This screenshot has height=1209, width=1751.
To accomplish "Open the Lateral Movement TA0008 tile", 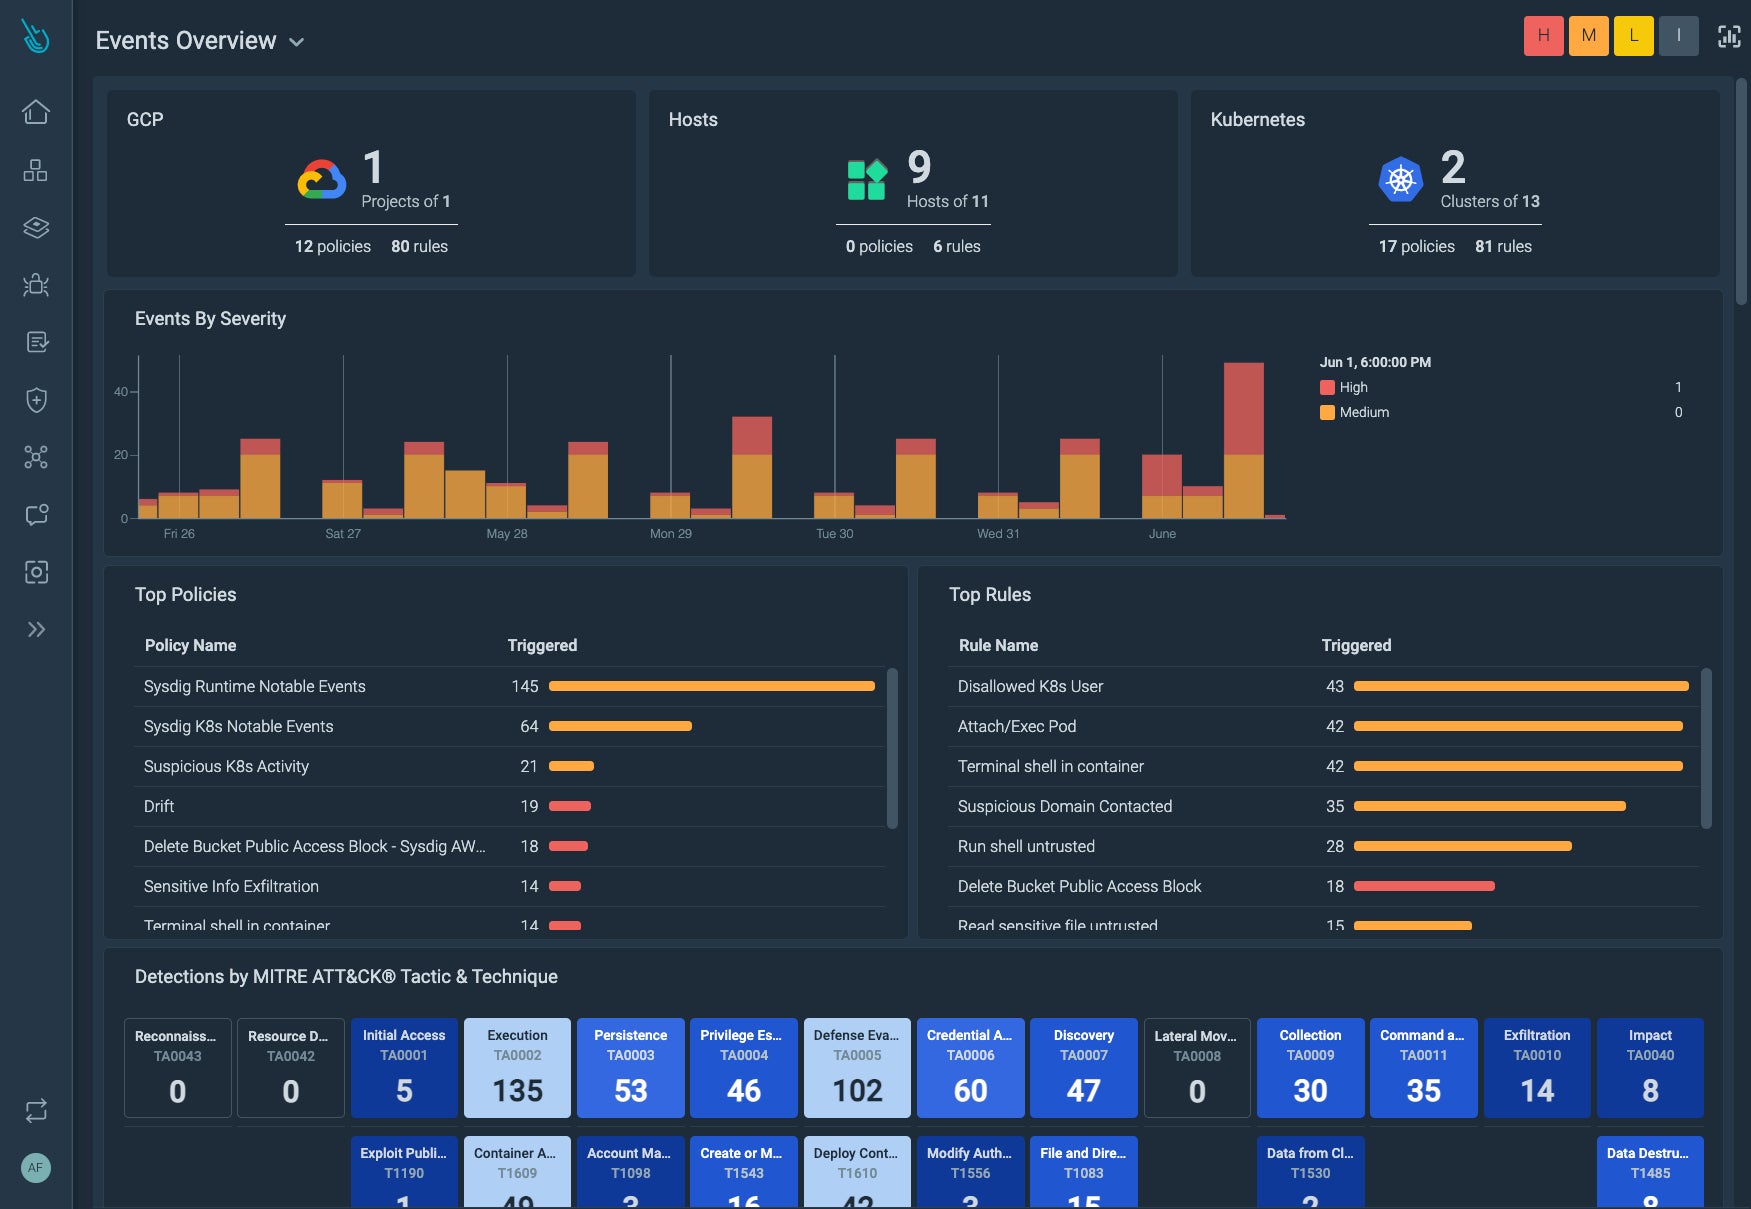I will point(1197,1068).
